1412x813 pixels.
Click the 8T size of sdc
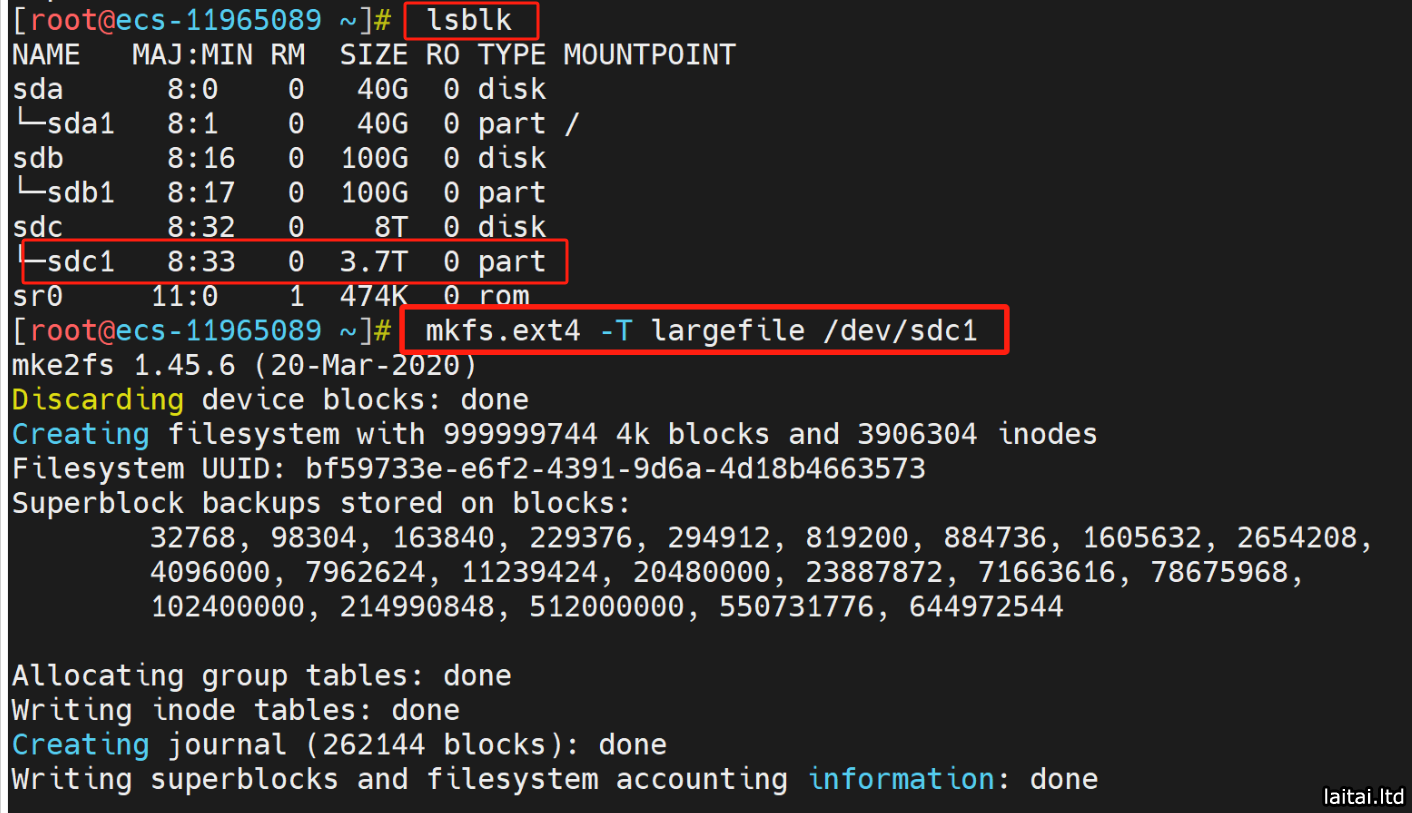390,227
